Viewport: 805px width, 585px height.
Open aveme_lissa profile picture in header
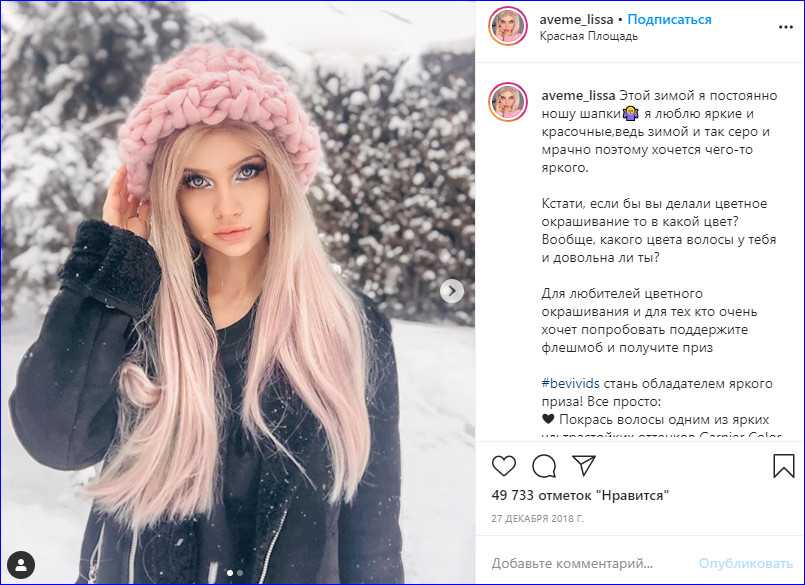508,26
